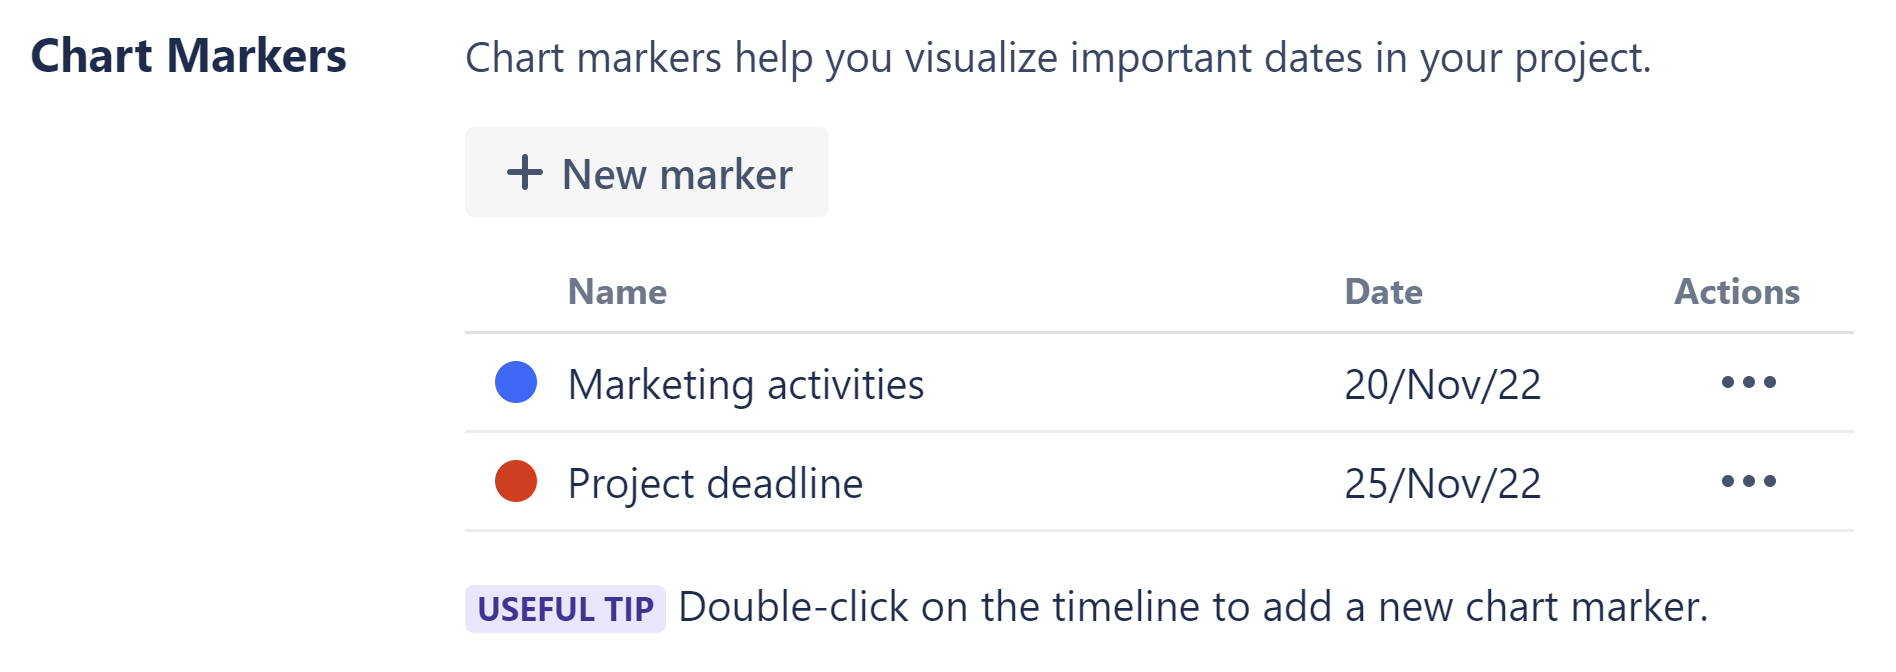Open actions menu for Project deadline
This screenshot has width=1896, height=672.
click(x=1748, y=481)
